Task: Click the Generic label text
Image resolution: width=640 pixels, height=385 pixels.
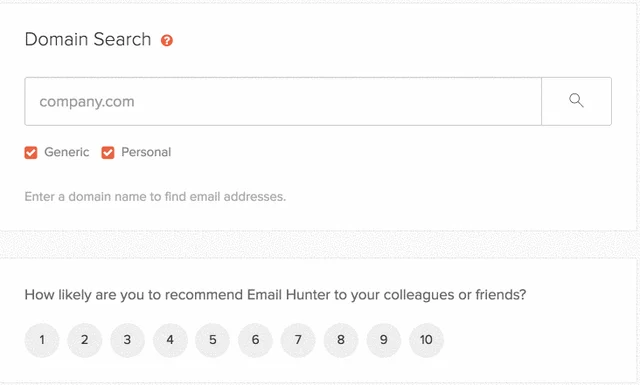Action: click(67, 152)
